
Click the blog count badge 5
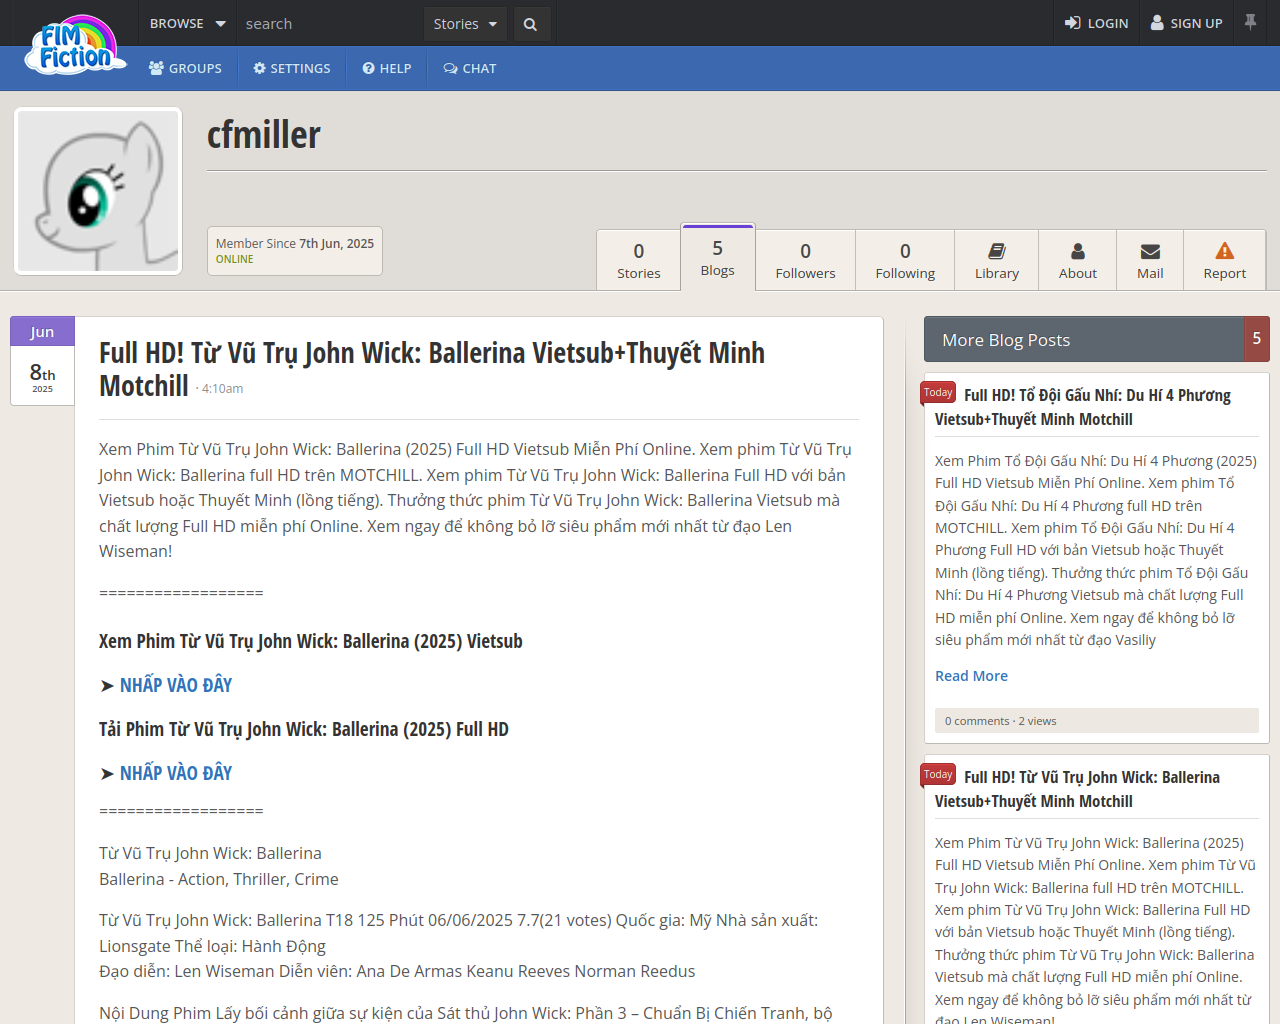[1257, 339]
